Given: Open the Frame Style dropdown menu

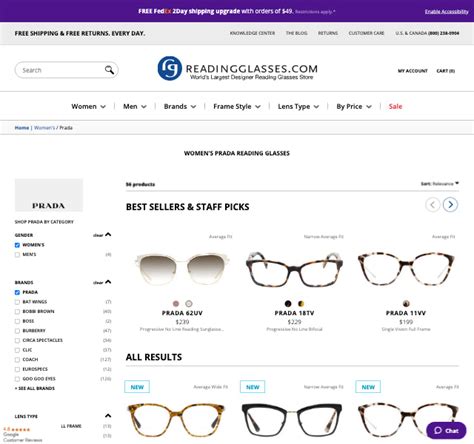Looking at the screenshot, I should [237, 106].
